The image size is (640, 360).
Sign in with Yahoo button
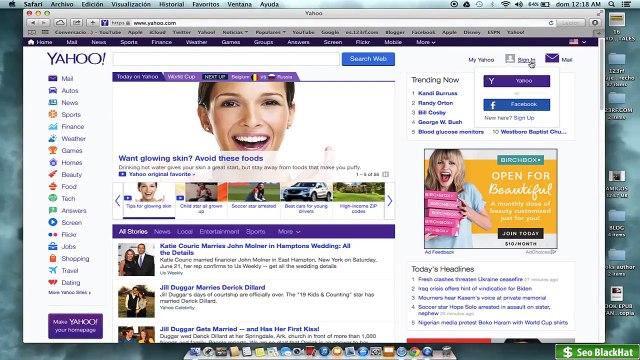point(516,81)
